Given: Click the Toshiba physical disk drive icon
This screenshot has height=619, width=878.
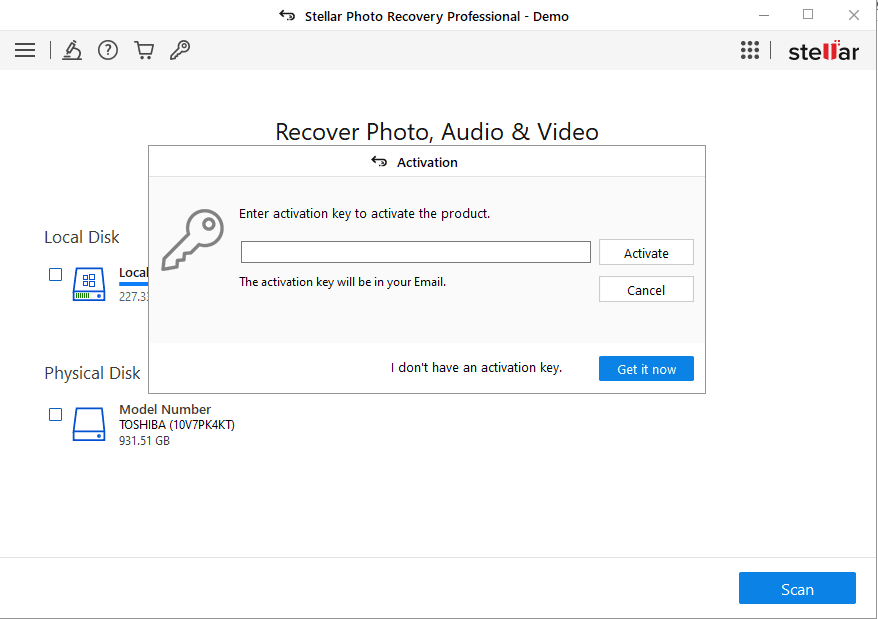Looking at the screenshot, I should (88, 424).
